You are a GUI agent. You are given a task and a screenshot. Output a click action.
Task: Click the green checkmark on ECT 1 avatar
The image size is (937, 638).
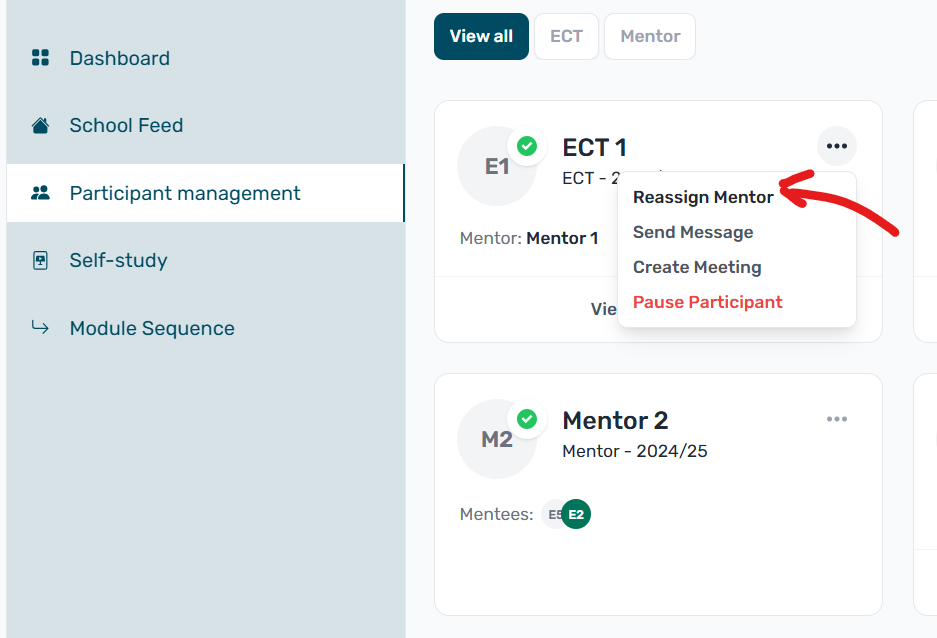pos(527,146)
